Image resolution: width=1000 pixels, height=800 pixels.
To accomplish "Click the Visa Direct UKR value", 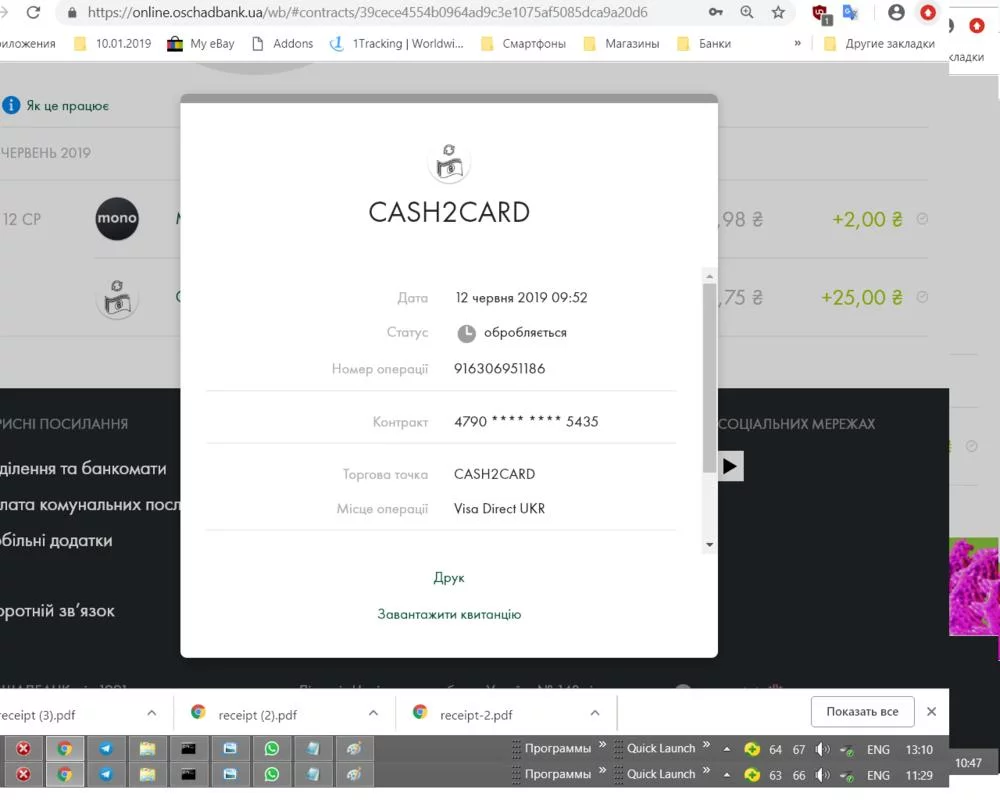I will (499, 509).
